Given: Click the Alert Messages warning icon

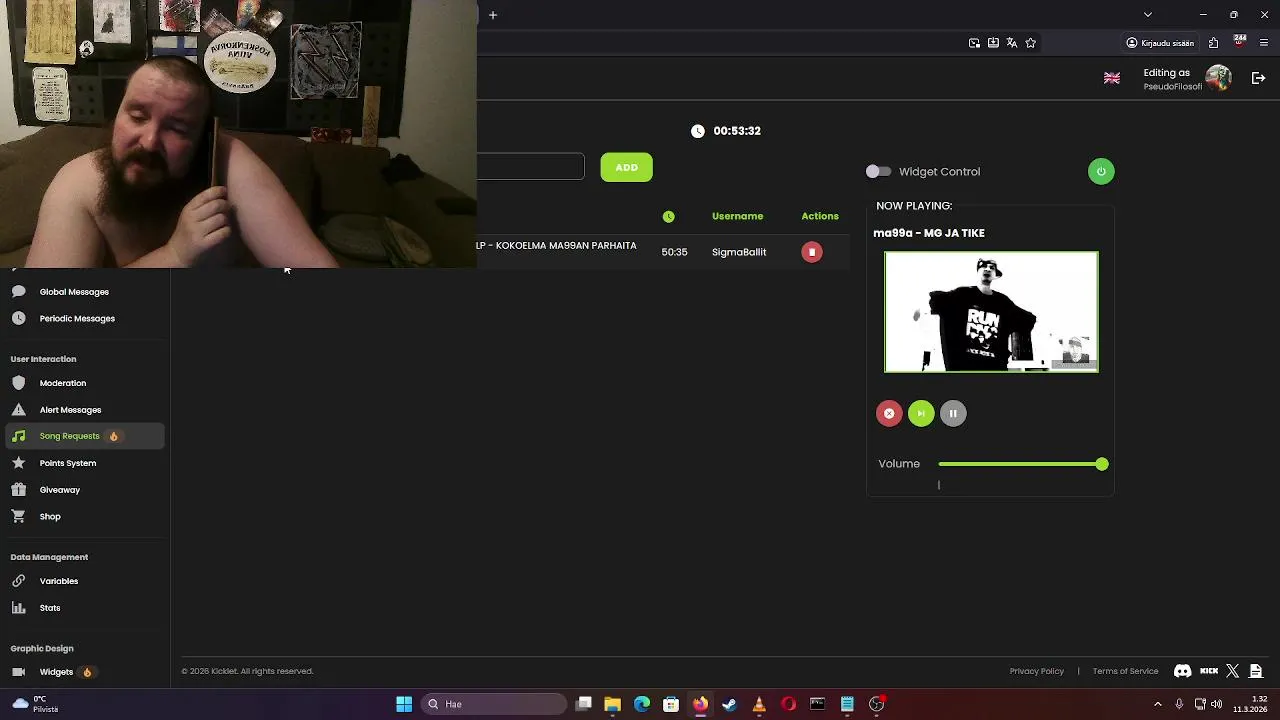Looking at the screenshot, I should coord(18,410).
